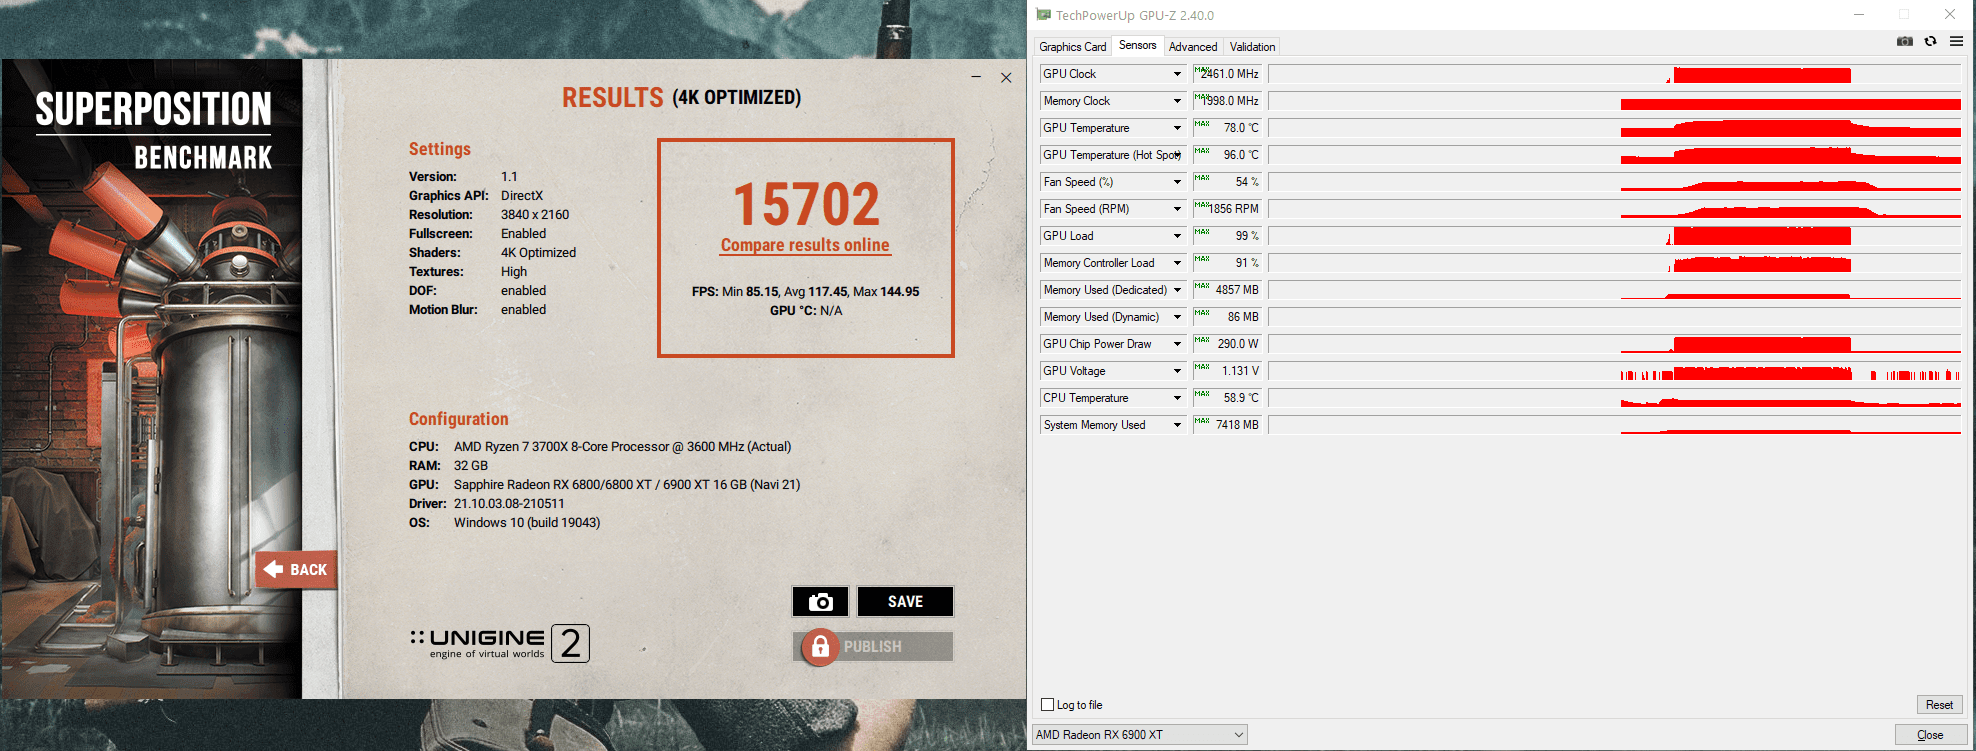Click the 15702 benchmark score

click(806, 204)
